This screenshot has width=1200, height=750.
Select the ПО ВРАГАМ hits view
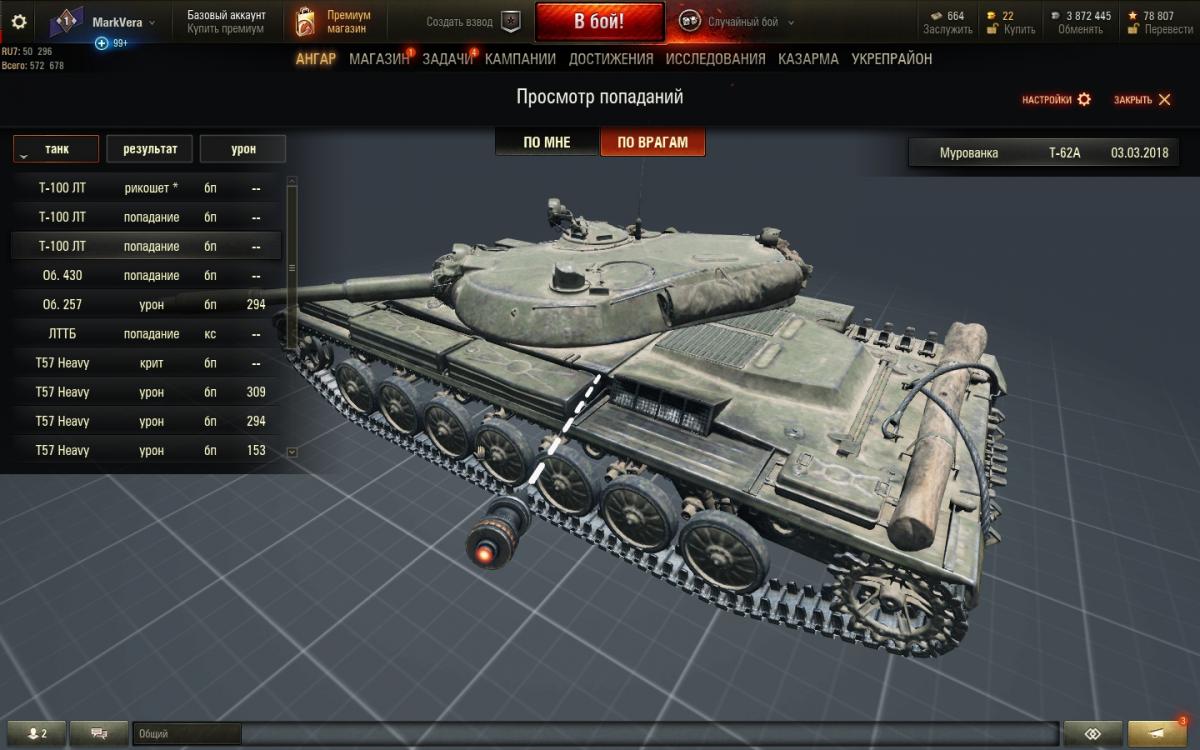point(652,142)
